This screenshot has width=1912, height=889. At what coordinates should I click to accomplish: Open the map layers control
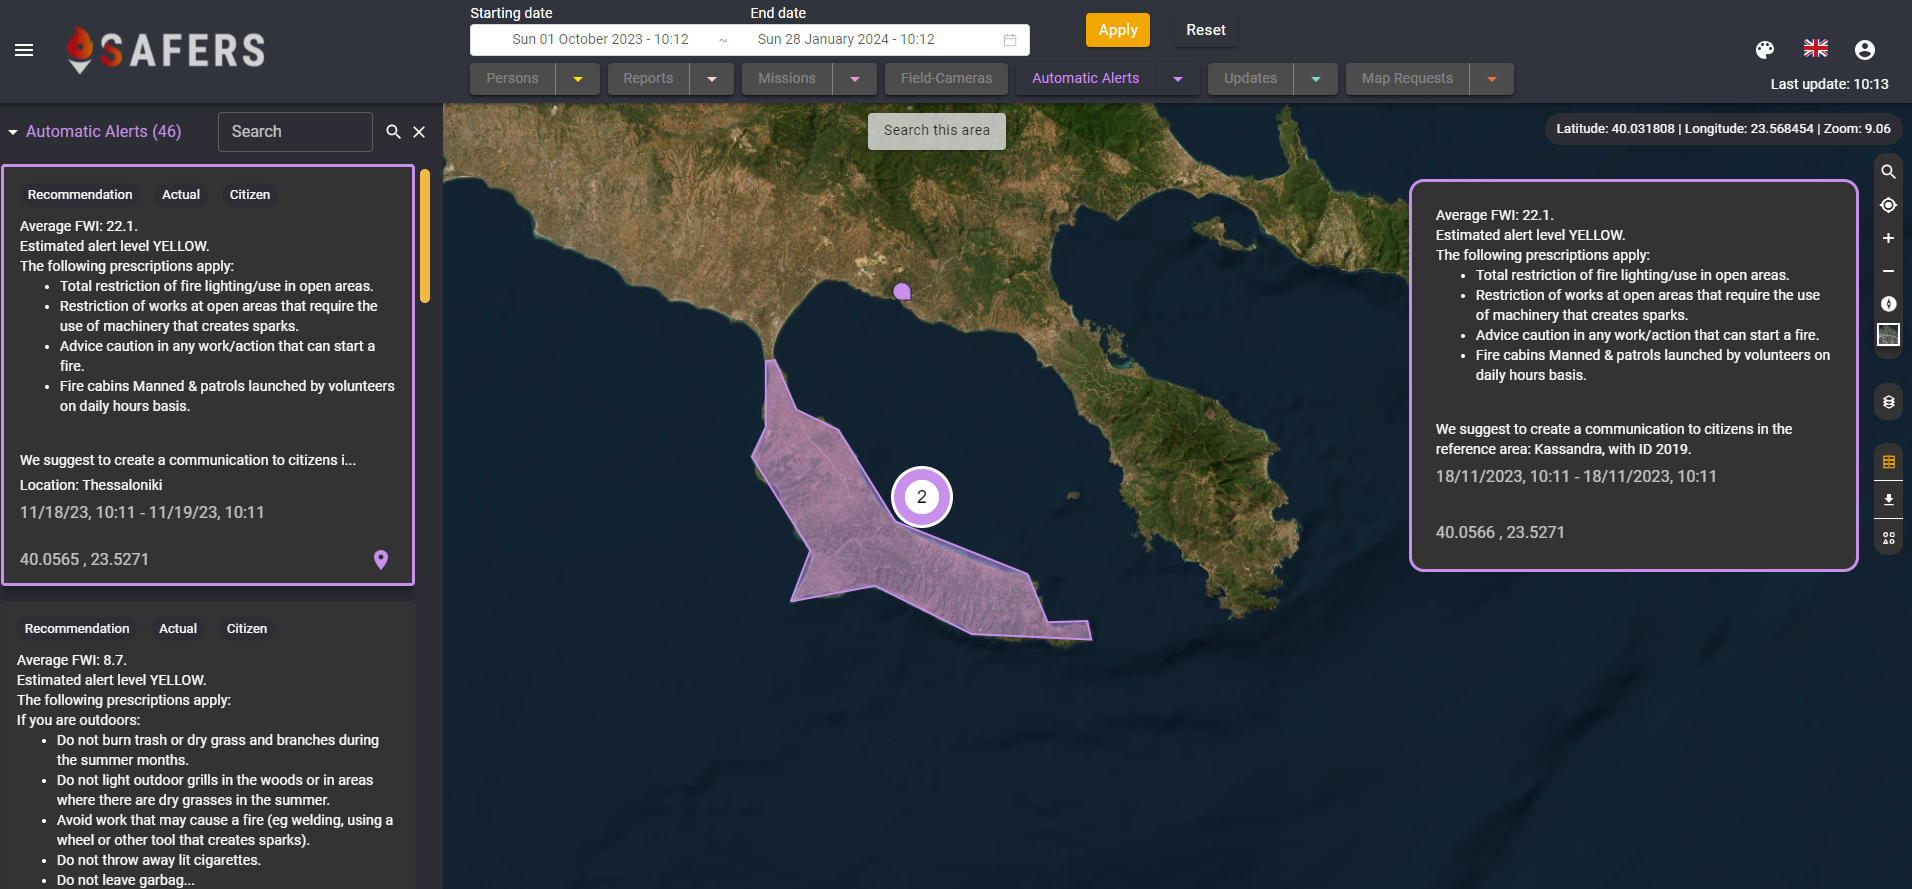(x=1888, y=402)
